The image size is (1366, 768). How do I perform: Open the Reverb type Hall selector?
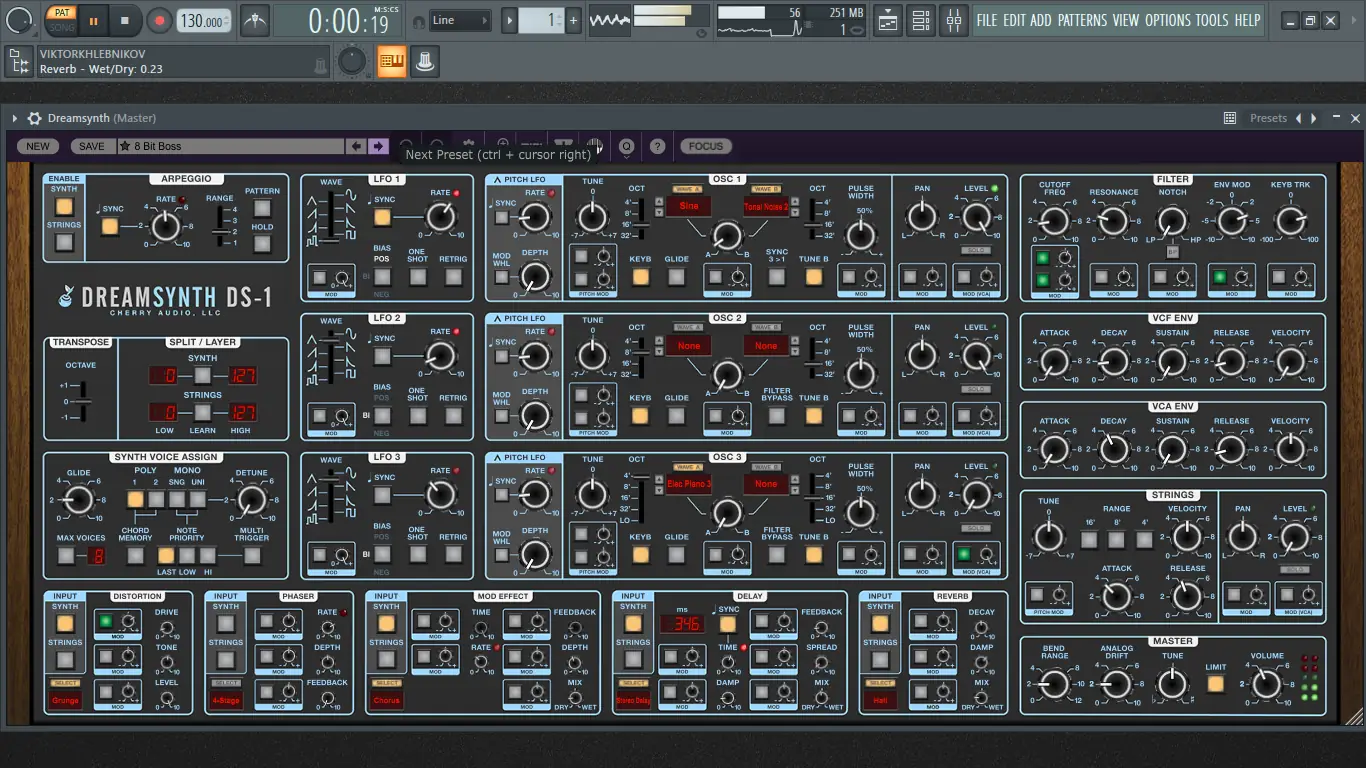click(x=880, y=700)
